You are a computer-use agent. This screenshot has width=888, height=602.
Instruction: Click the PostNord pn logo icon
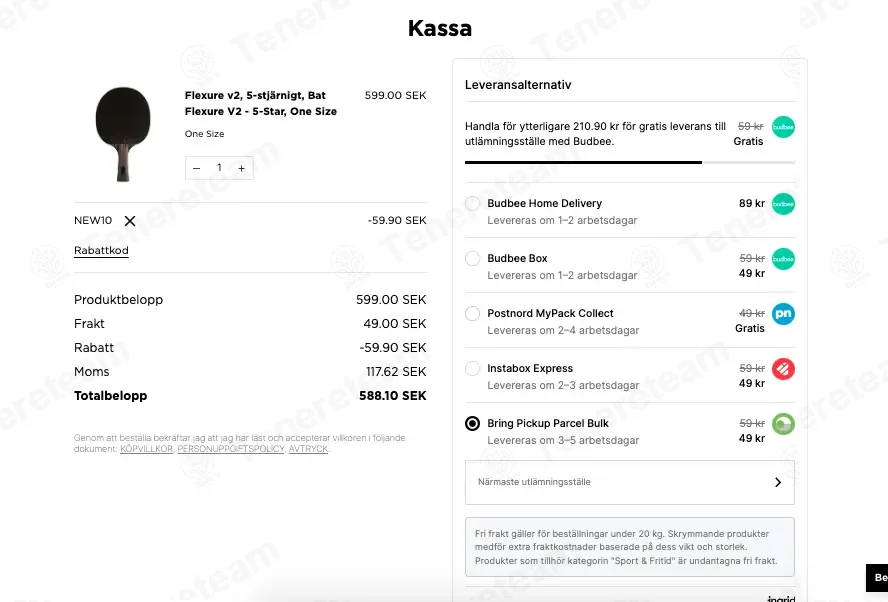click(x=783, y=314)
